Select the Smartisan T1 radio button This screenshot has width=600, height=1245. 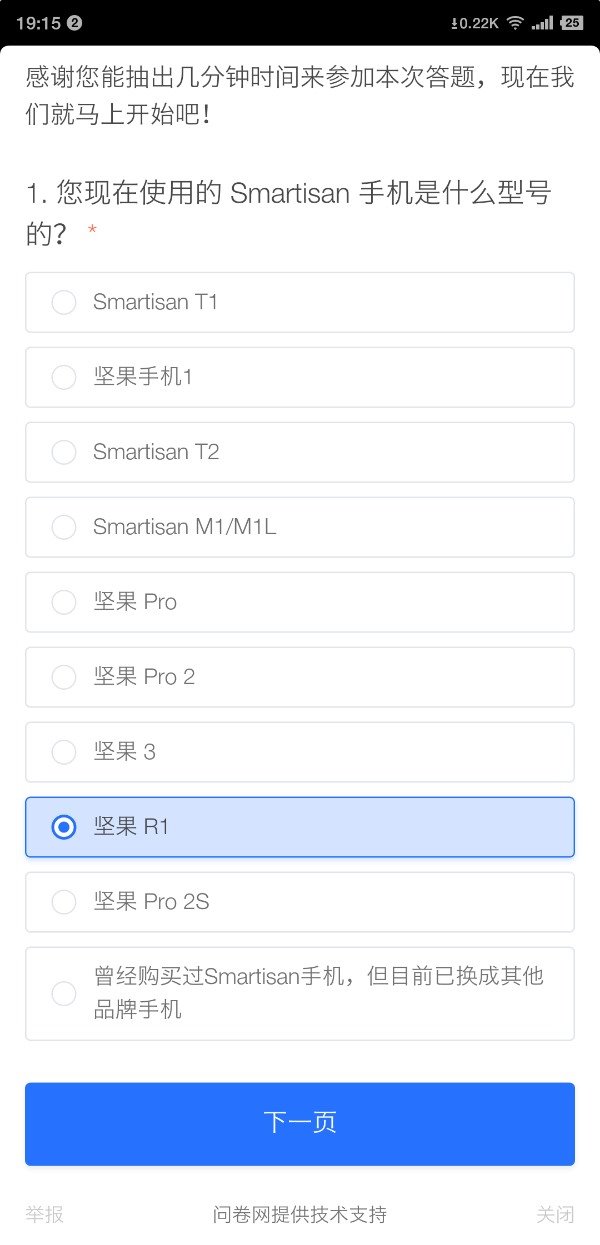coord(64,302)
